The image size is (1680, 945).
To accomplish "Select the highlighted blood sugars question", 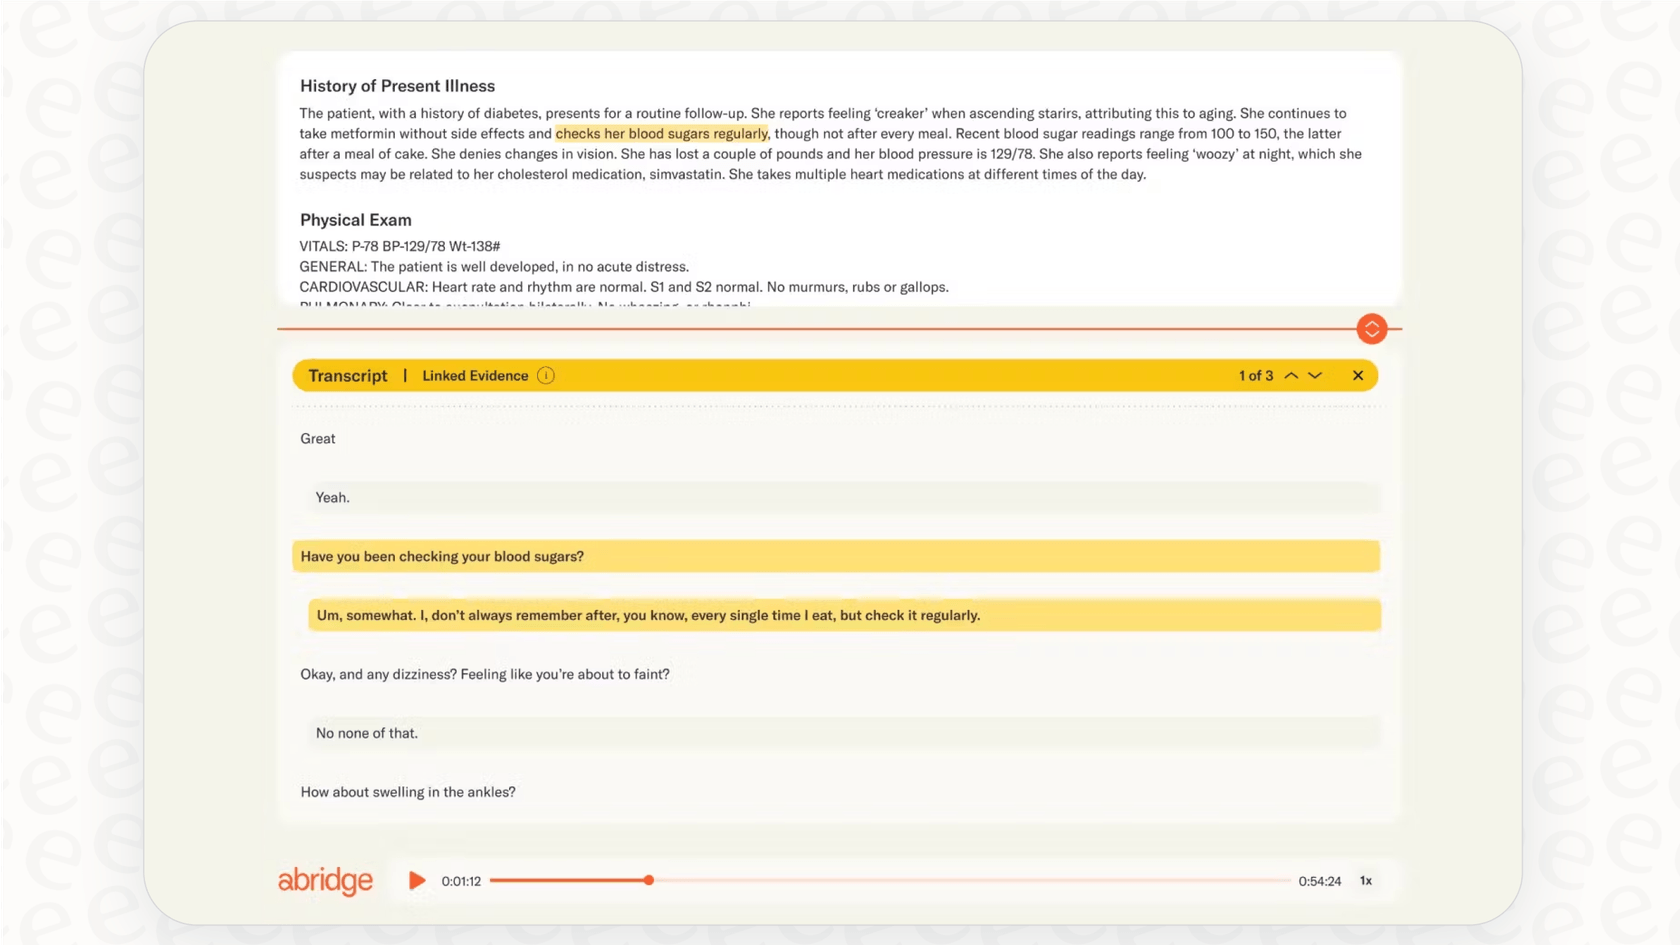I will coord(442,556).
